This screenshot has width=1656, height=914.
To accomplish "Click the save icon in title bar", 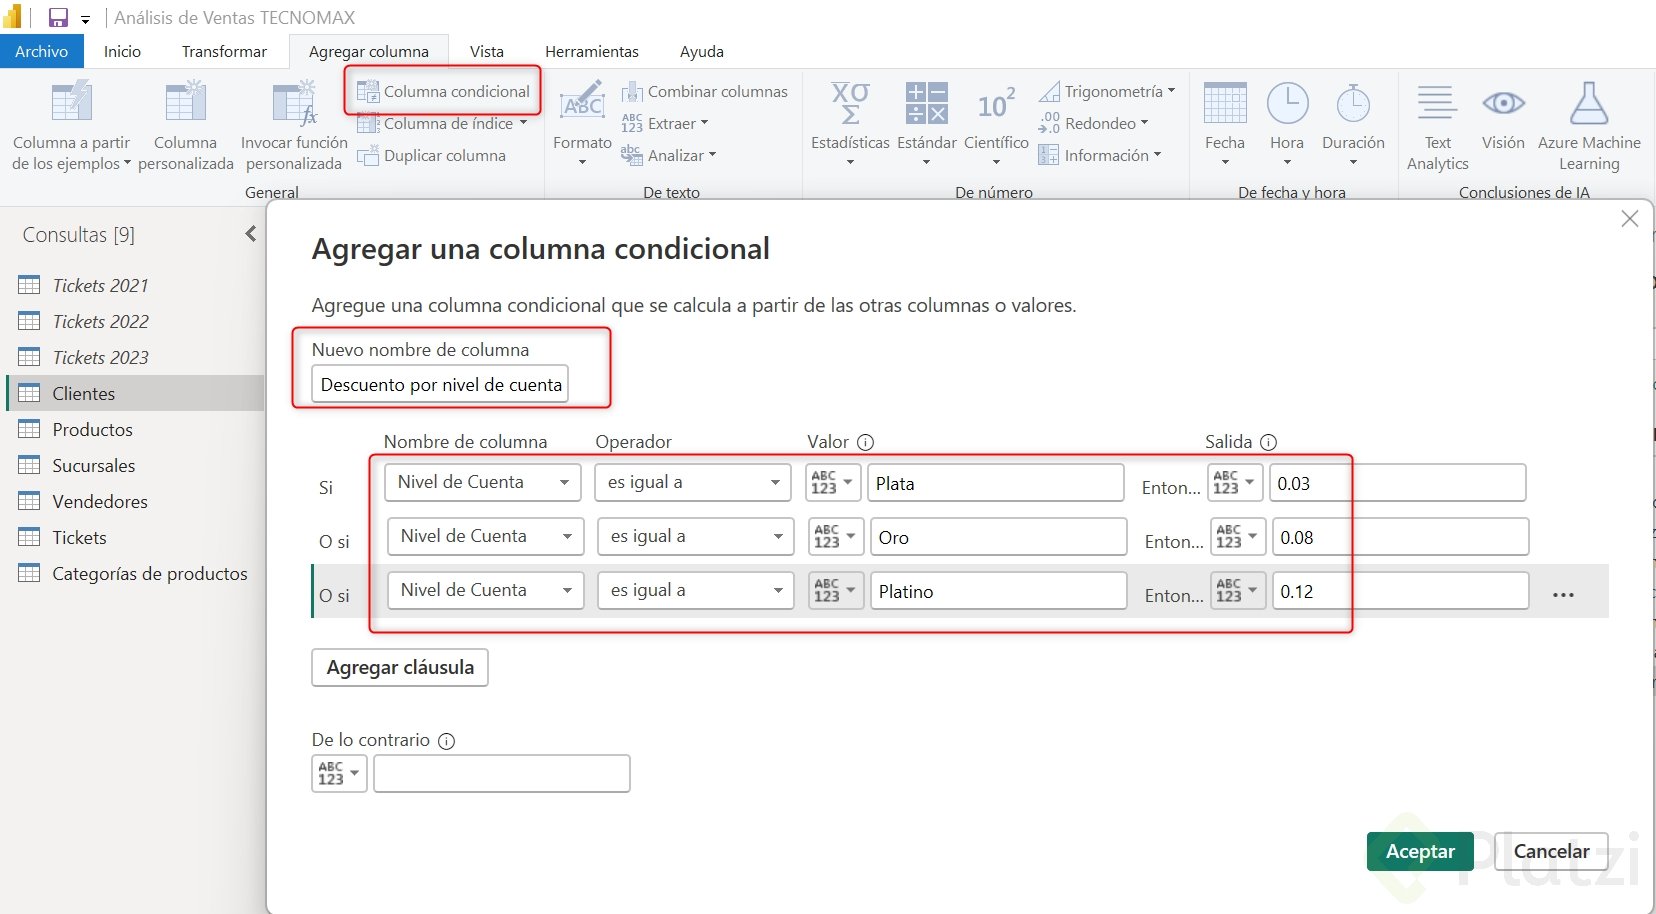I will (58, 17).
